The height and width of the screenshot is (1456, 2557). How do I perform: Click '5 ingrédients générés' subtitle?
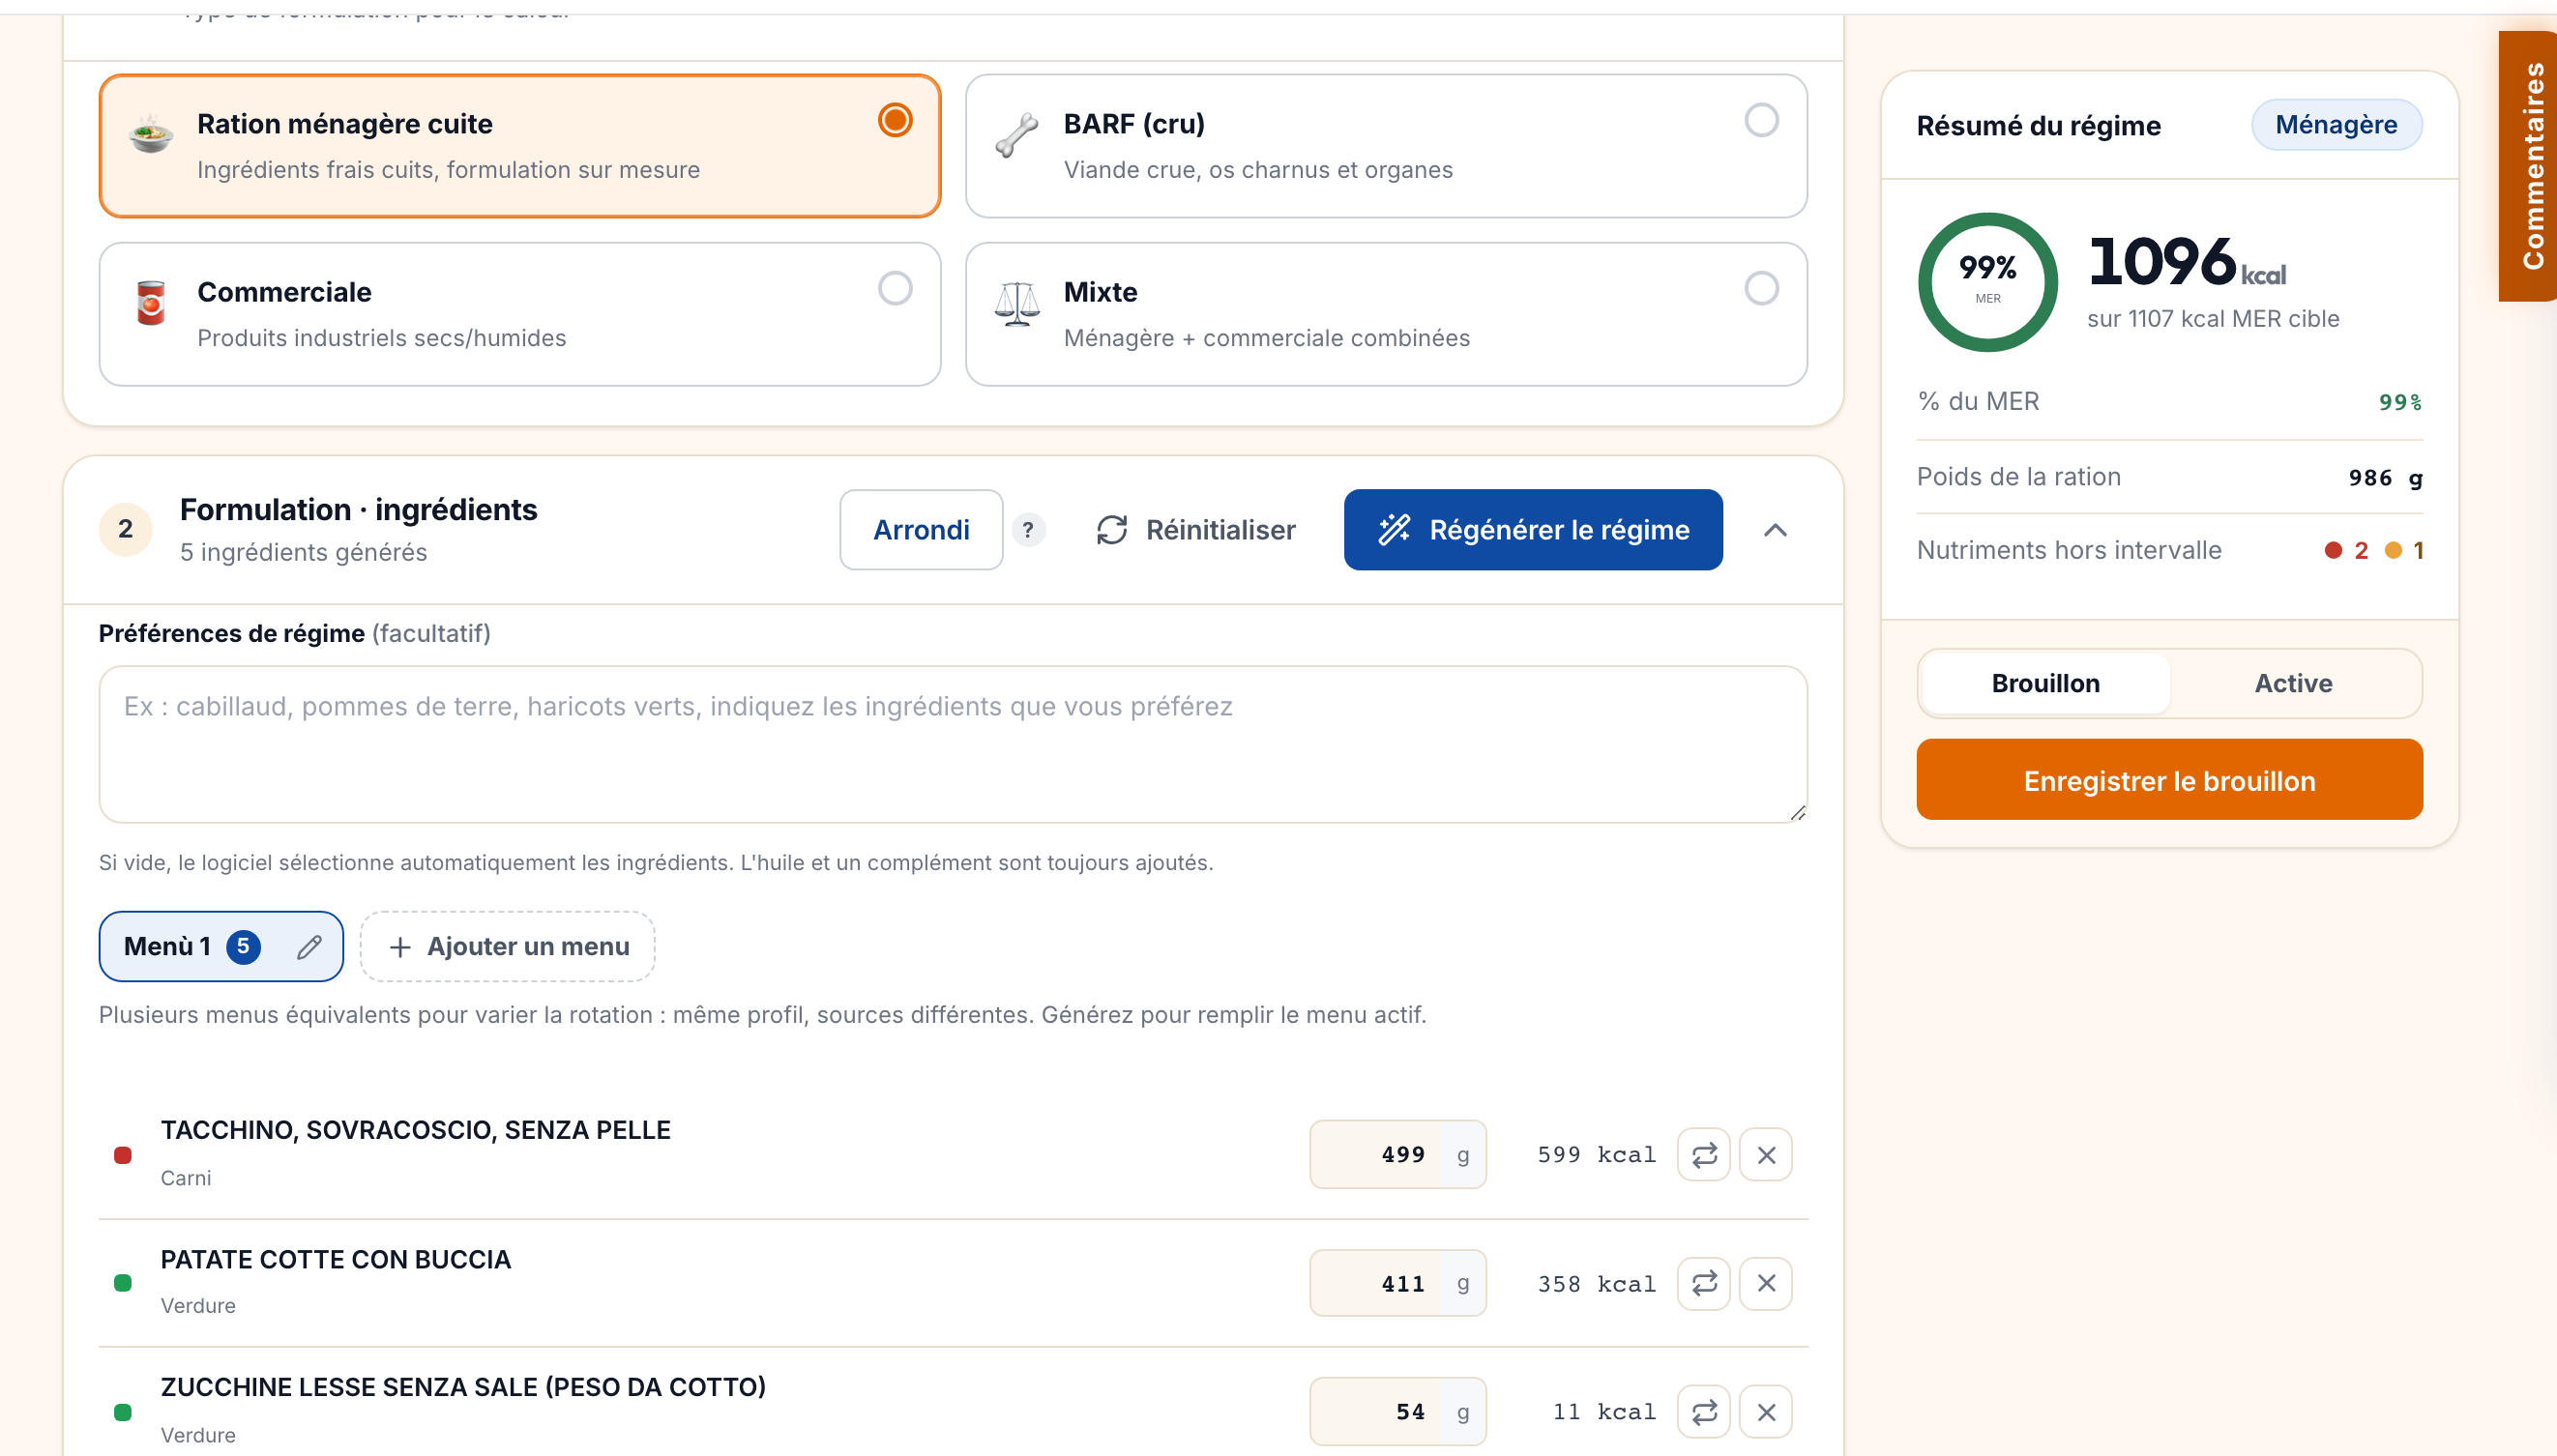[x=303, y=552]
